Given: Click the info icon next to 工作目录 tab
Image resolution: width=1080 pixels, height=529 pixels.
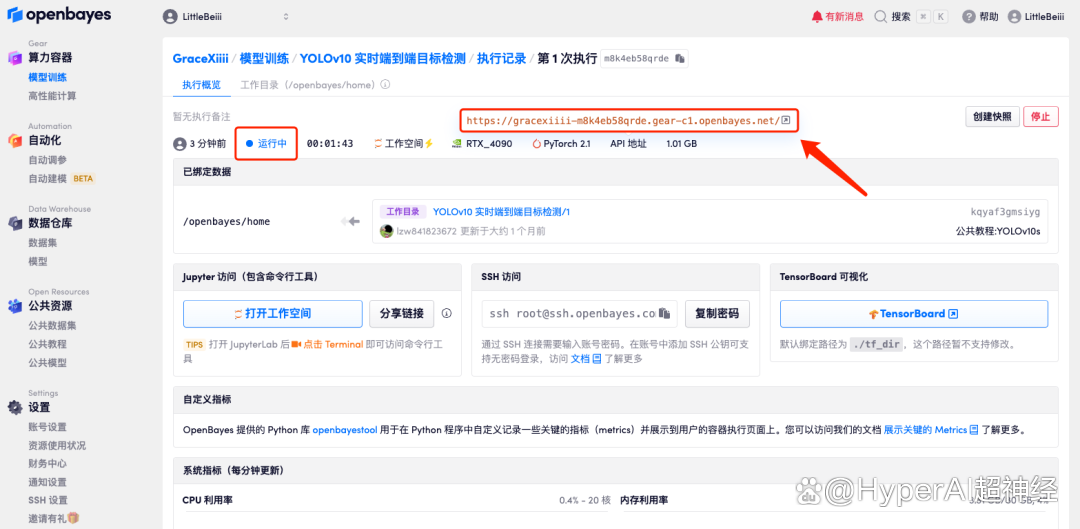Looking at the screenshot, I should pos(385,85).
